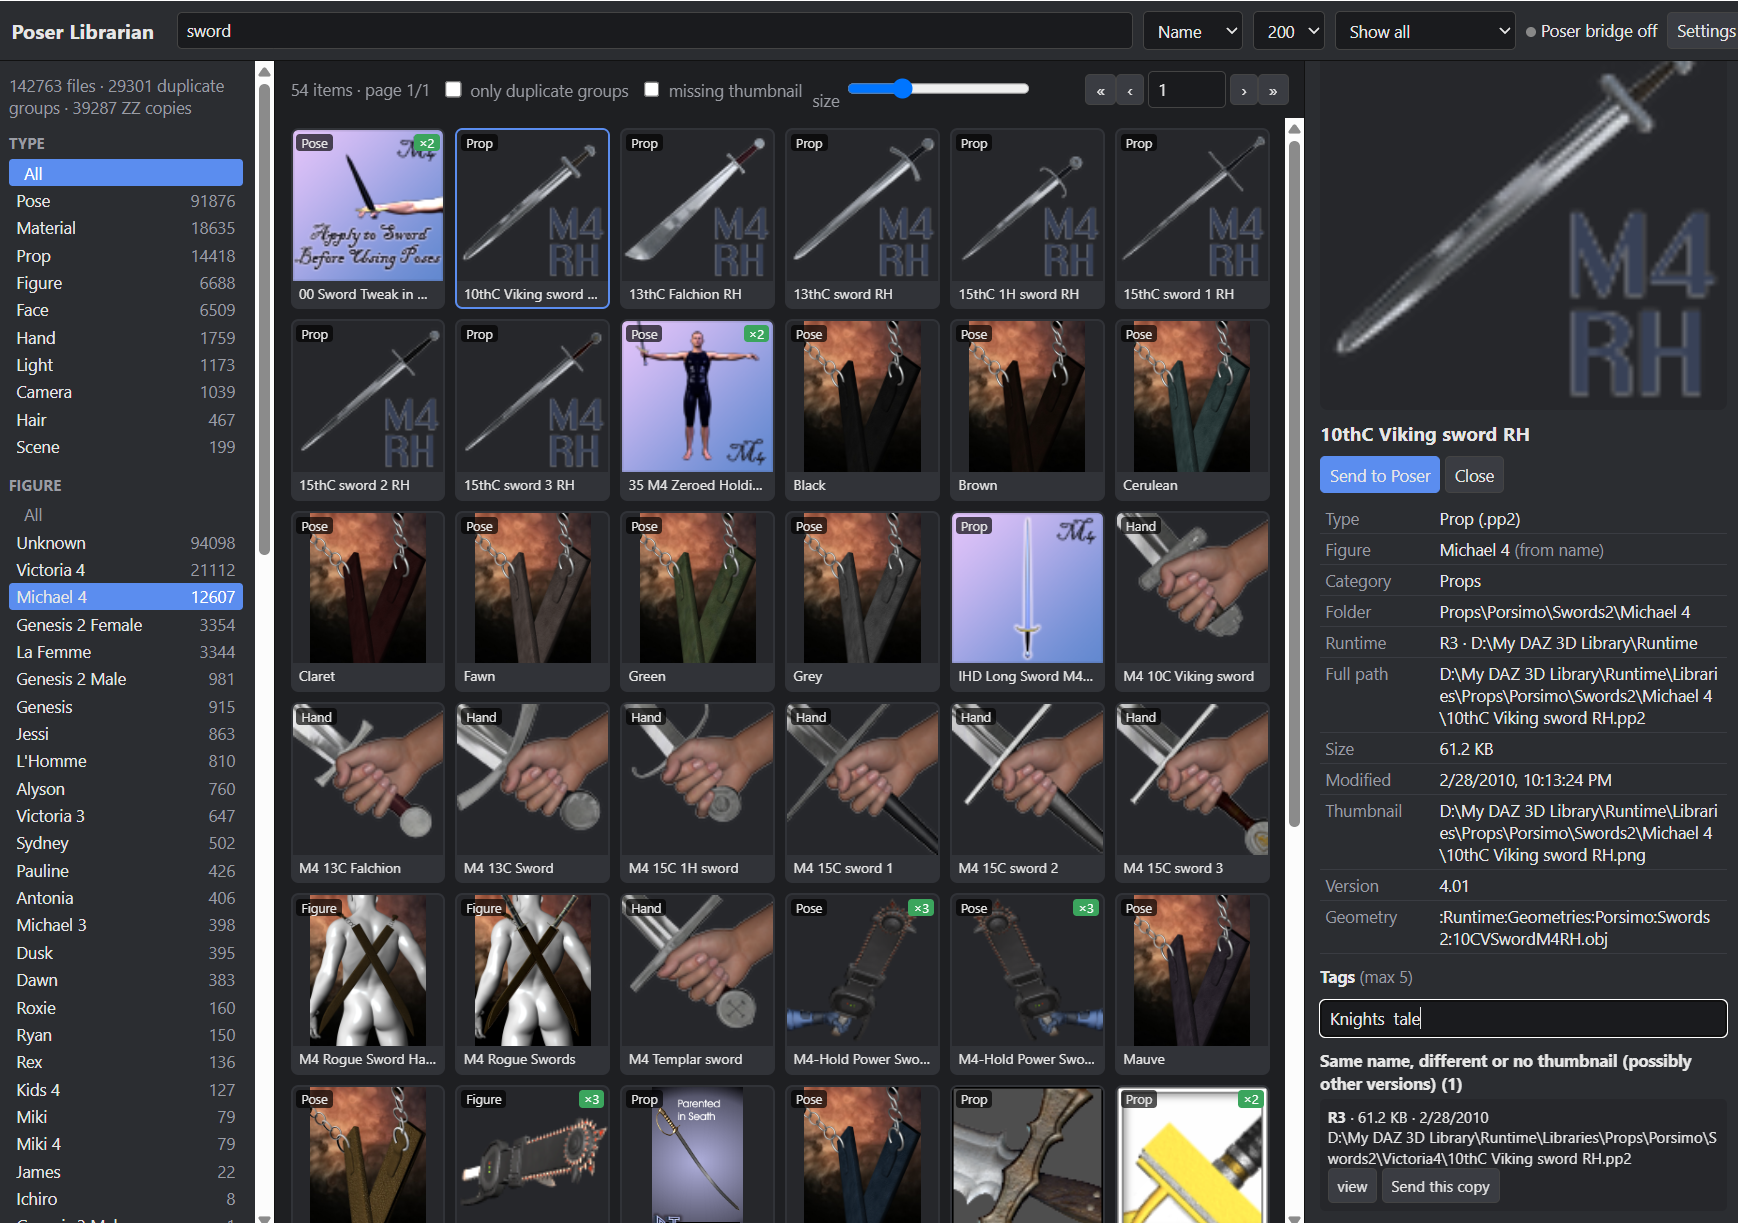Filter type by Pose
Image resolution: width=1738 pixels, height=1223 pixels.
click(126, 201)
